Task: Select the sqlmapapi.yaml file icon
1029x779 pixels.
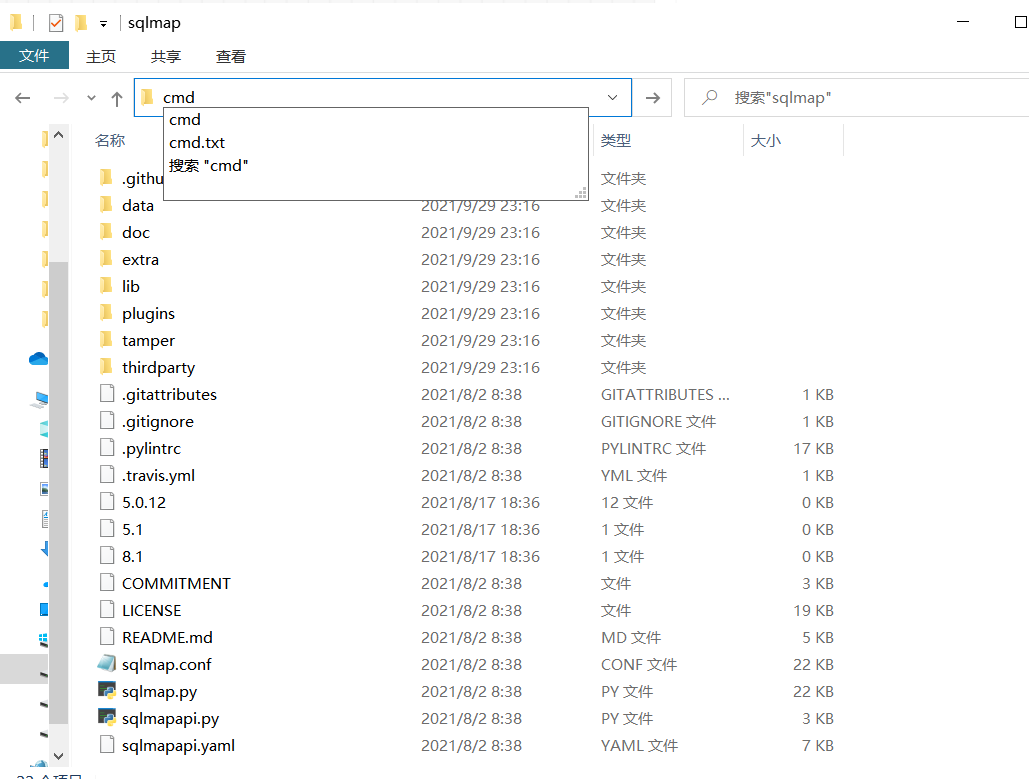Action: (x=107, y=744)
